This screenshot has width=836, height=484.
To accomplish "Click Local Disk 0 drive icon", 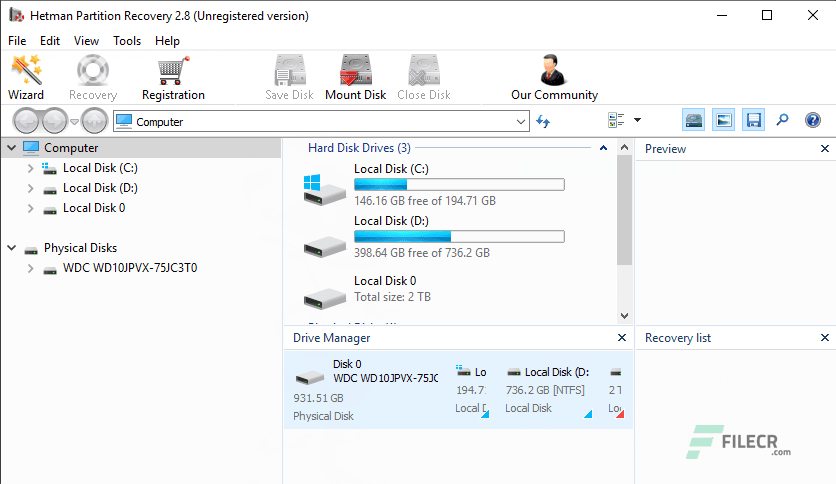I will click(324, 298).
